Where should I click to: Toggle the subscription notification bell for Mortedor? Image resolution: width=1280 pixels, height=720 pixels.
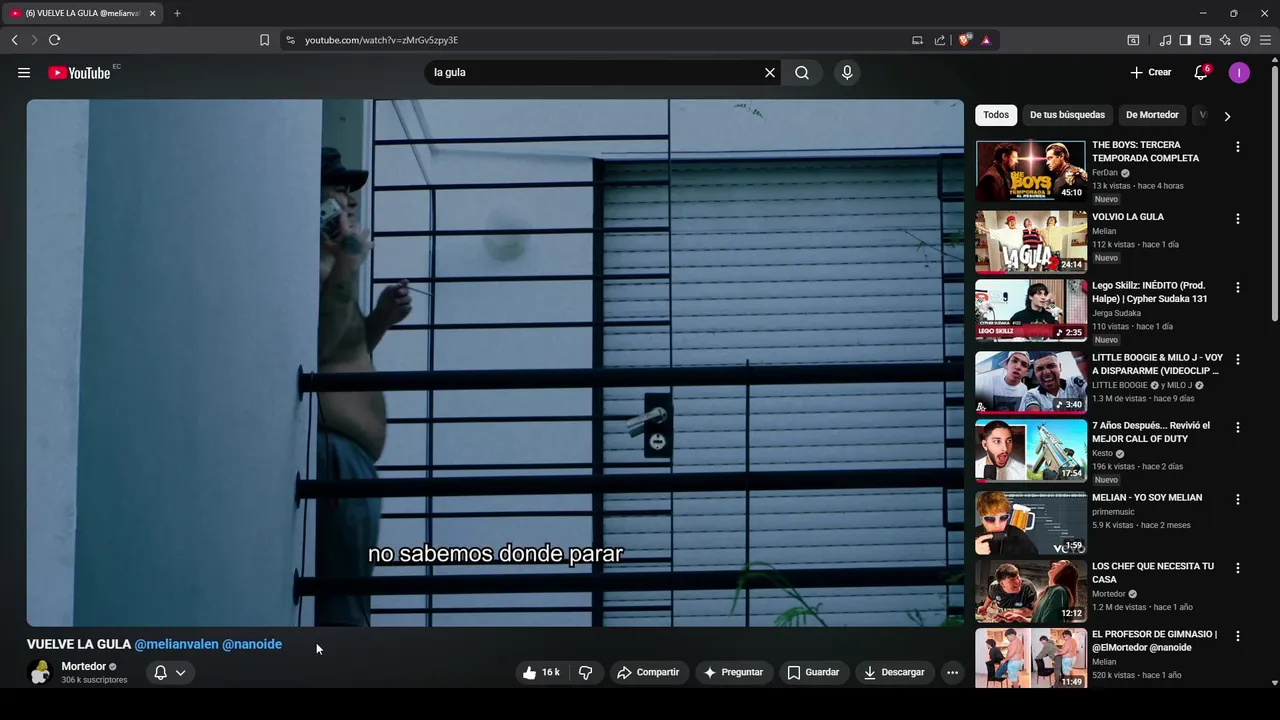pos(169,673)
